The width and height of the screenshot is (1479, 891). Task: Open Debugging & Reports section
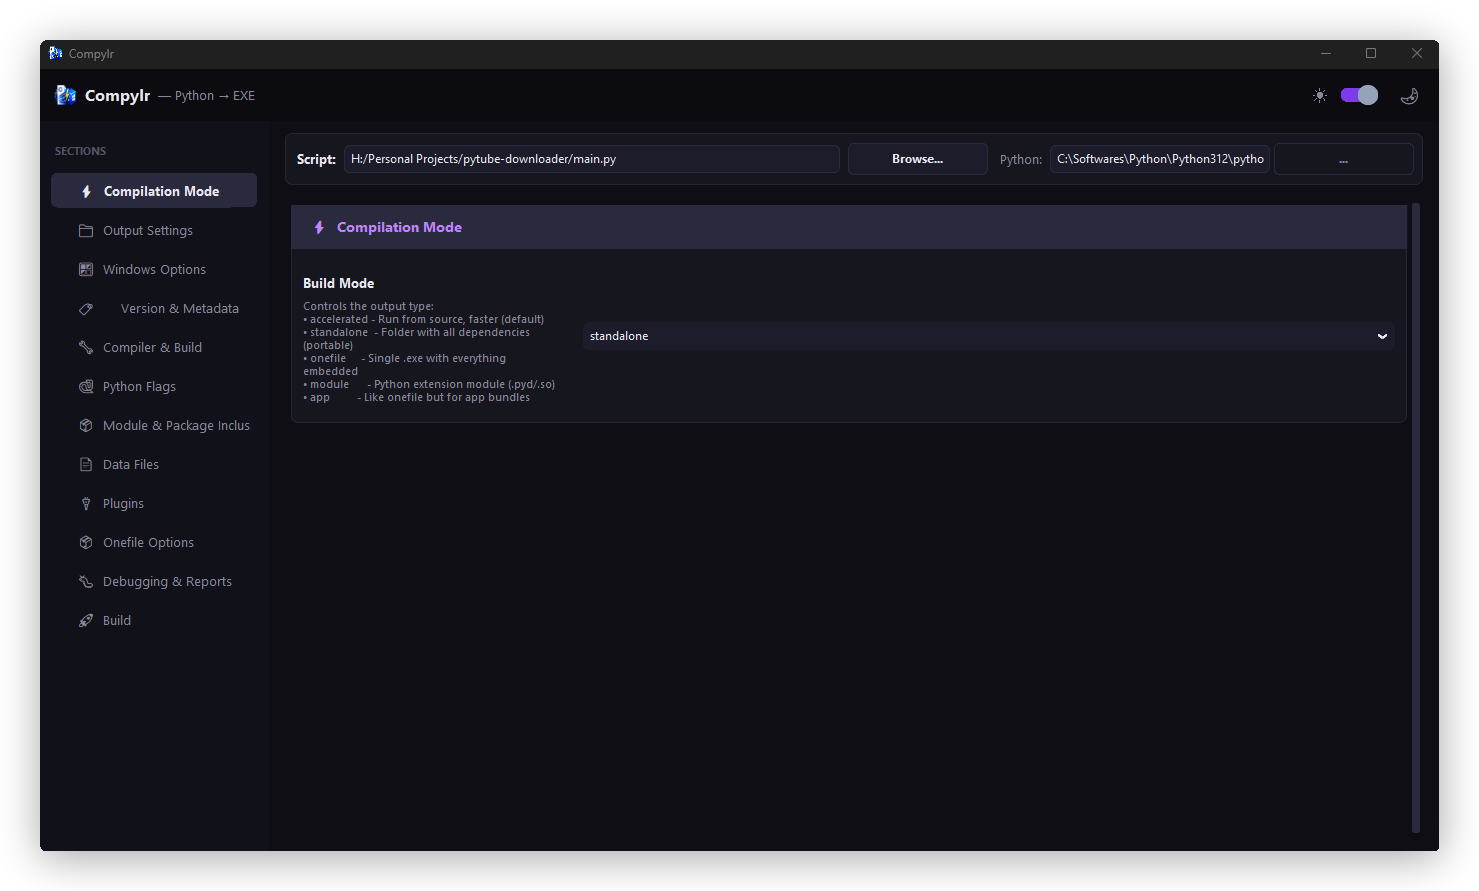click(154, 581)
